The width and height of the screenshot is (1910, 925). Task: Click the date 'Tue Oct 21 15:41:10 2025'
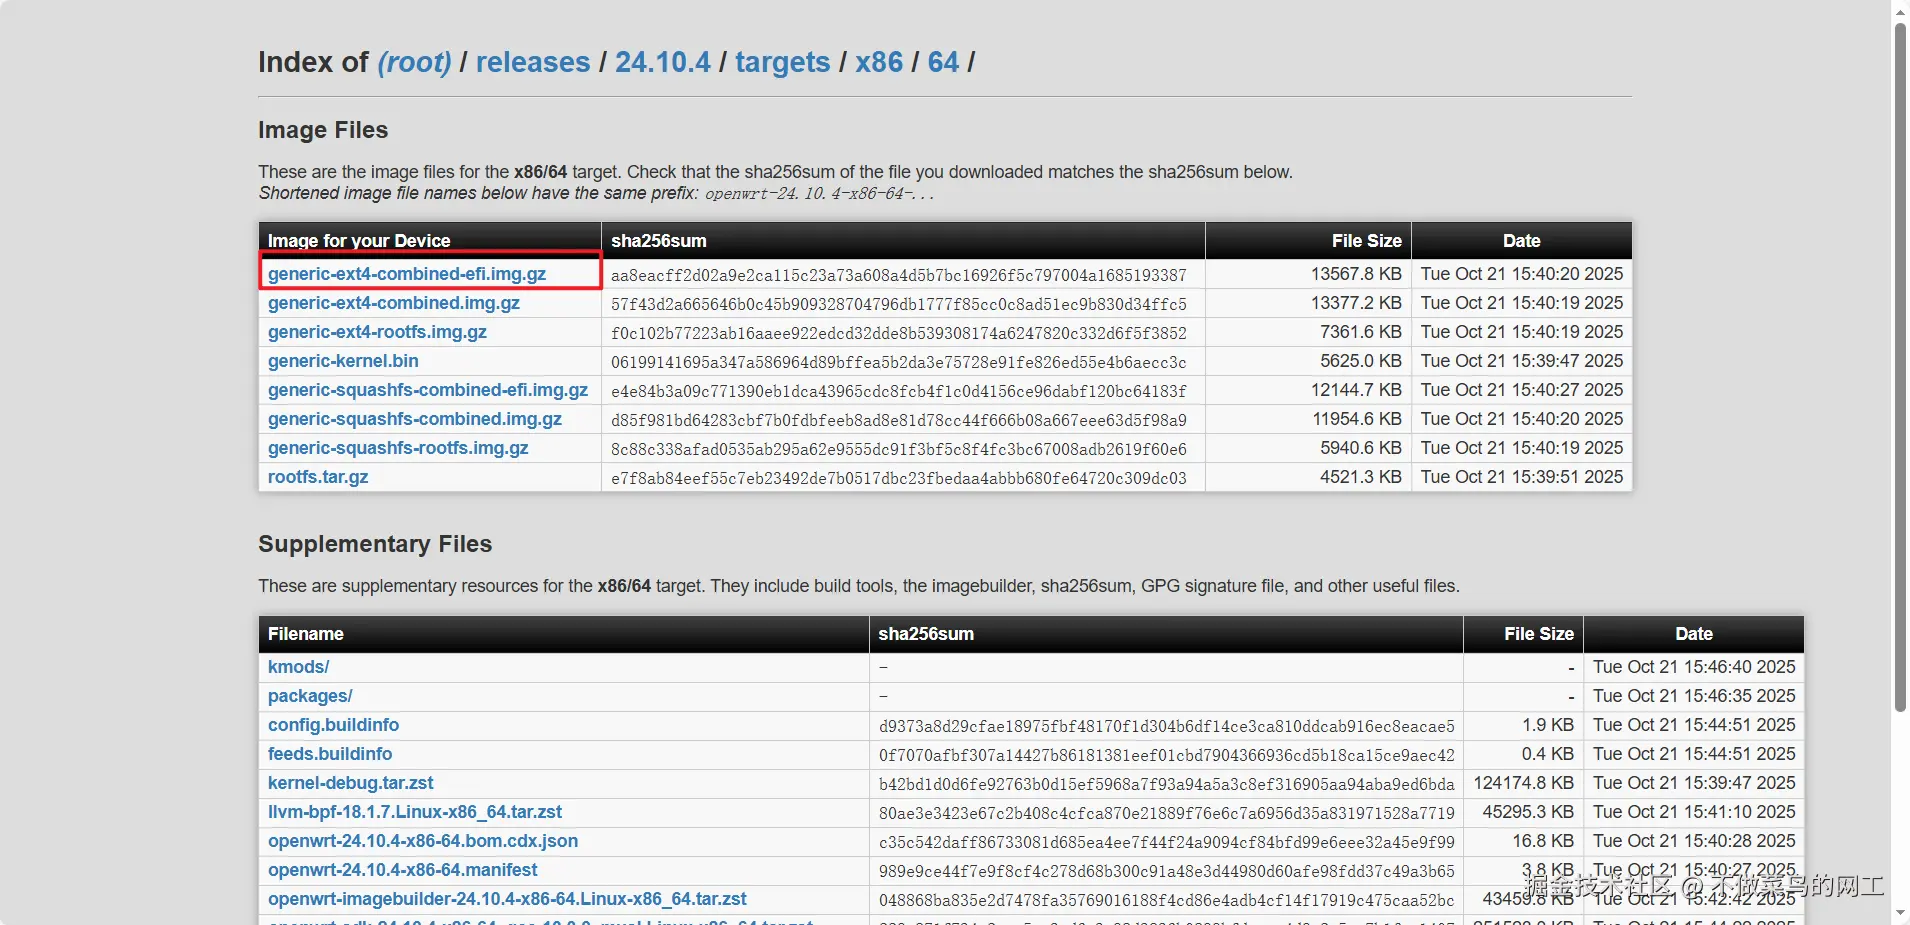click(x=1694, y=812)
